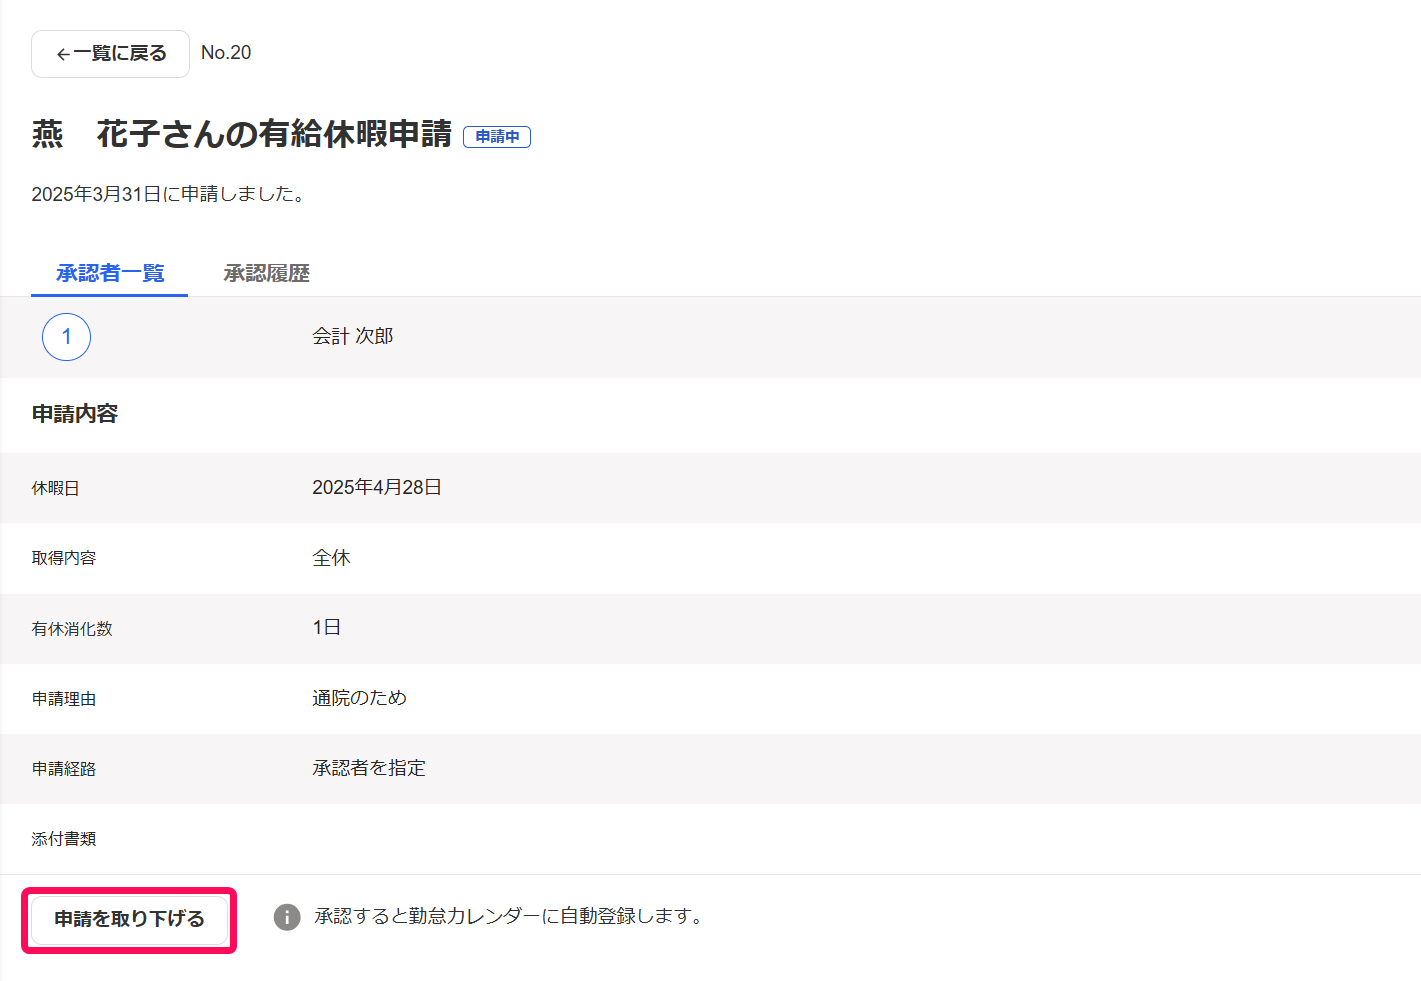This screenshot has width=1421, height=981.
Task: Click the info icon beside the auto-registration note
Action: point(287,917)
